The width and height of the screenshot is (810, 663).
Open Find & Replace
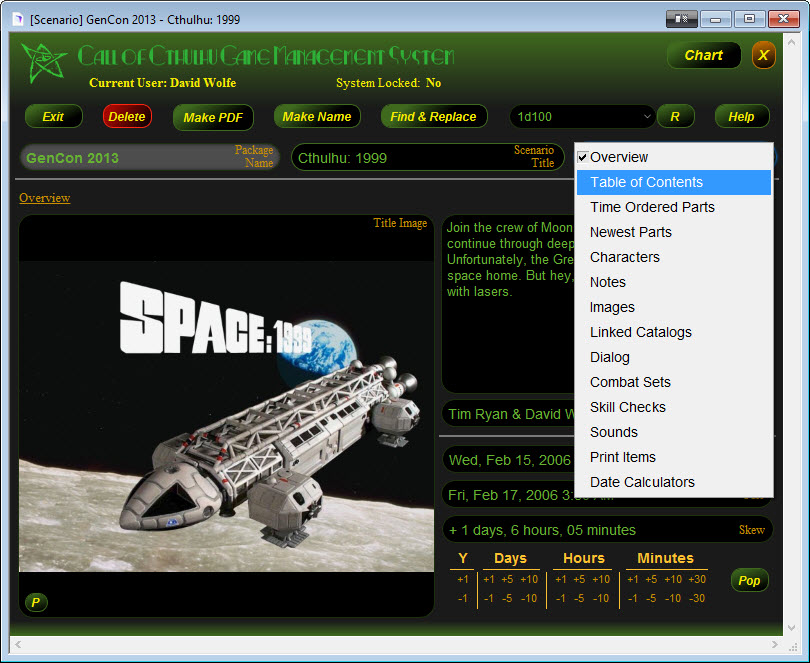433,116
